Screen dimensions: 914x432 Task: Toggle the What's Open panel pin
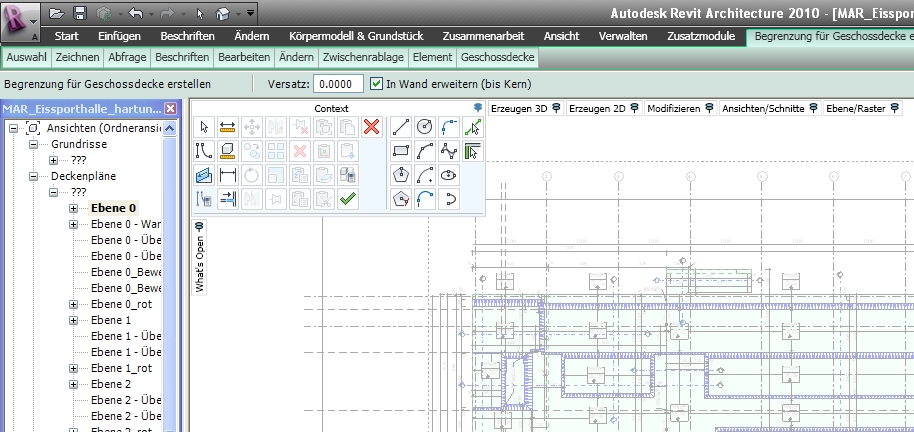(x=199, y=226)
